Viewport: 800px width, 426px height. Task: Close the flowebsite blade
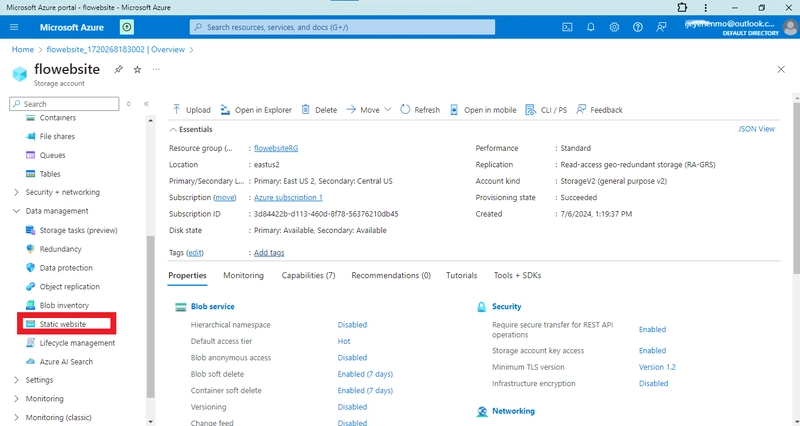(781, 69)
